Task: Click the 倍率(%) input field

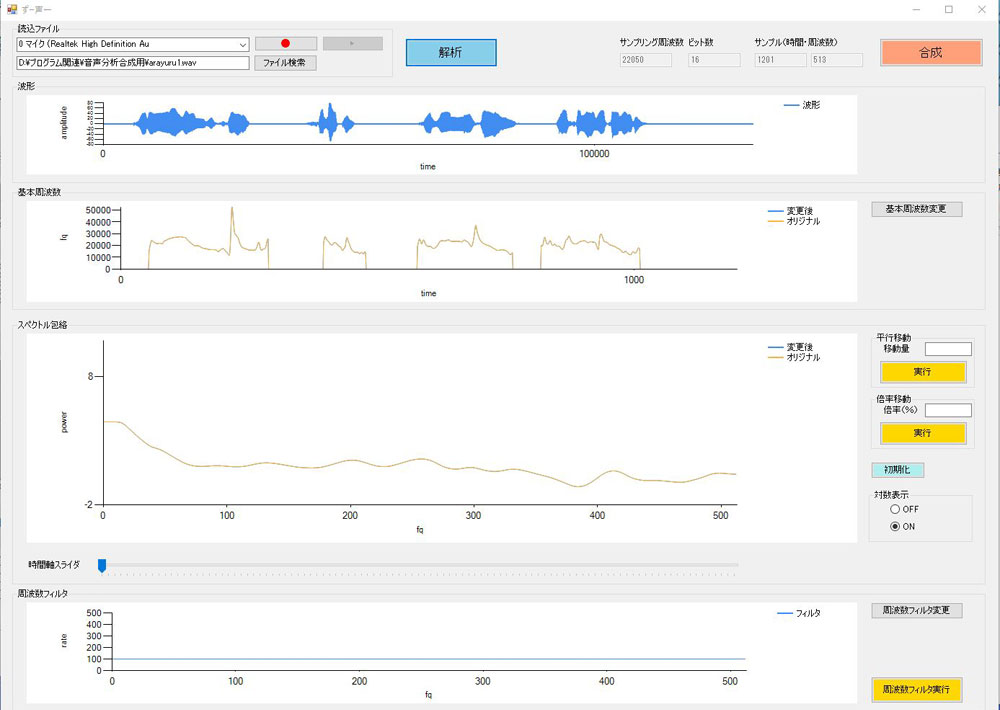Action: click(x=948, y=410)
